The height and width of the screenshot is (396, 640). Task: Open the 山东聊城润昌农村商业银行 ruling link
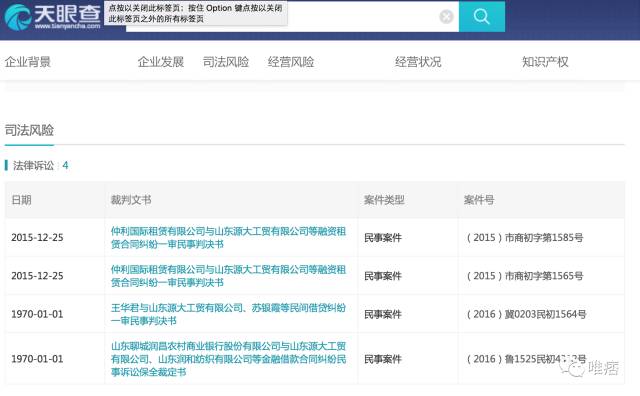point(228,359)
